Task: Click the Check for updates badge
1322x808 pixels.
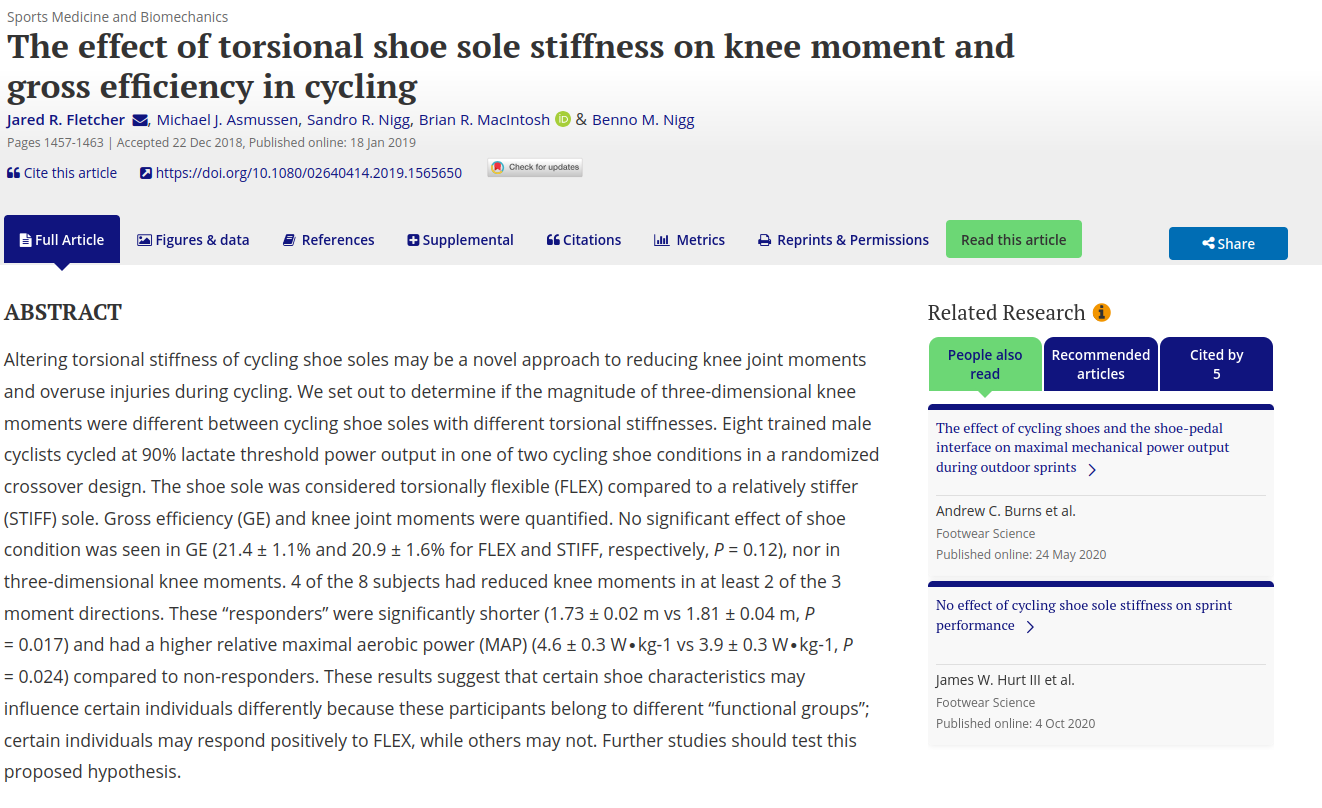Action: tap(535, 168)
